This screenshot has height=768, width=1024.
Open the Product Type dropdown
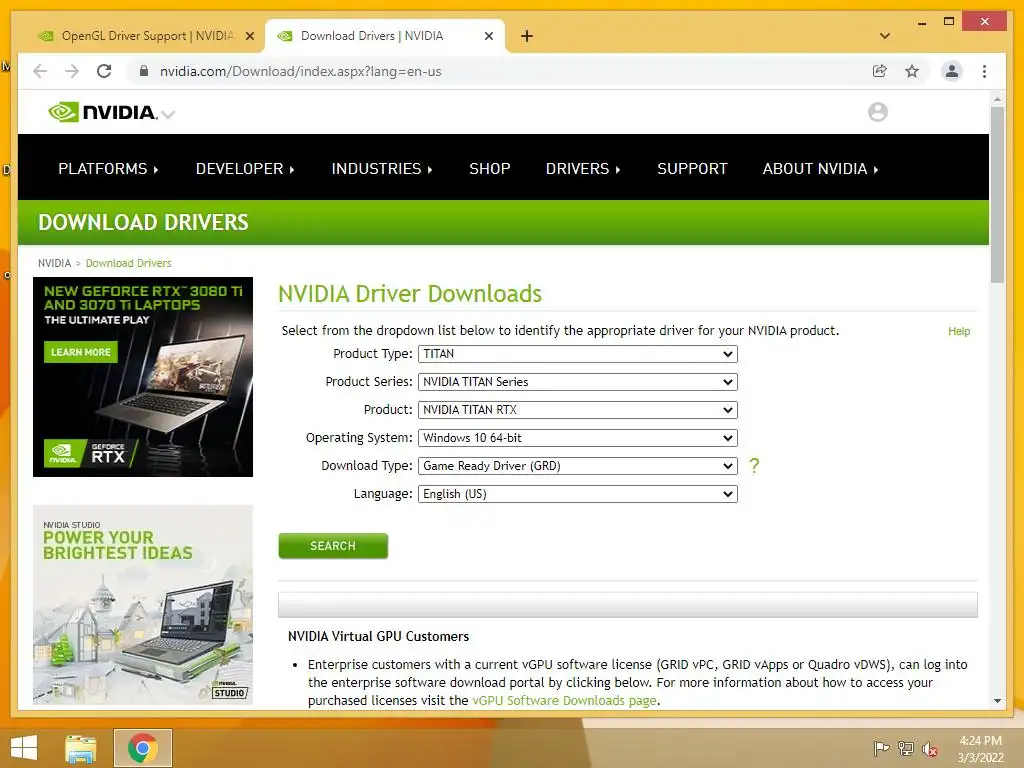click(578, 354)
